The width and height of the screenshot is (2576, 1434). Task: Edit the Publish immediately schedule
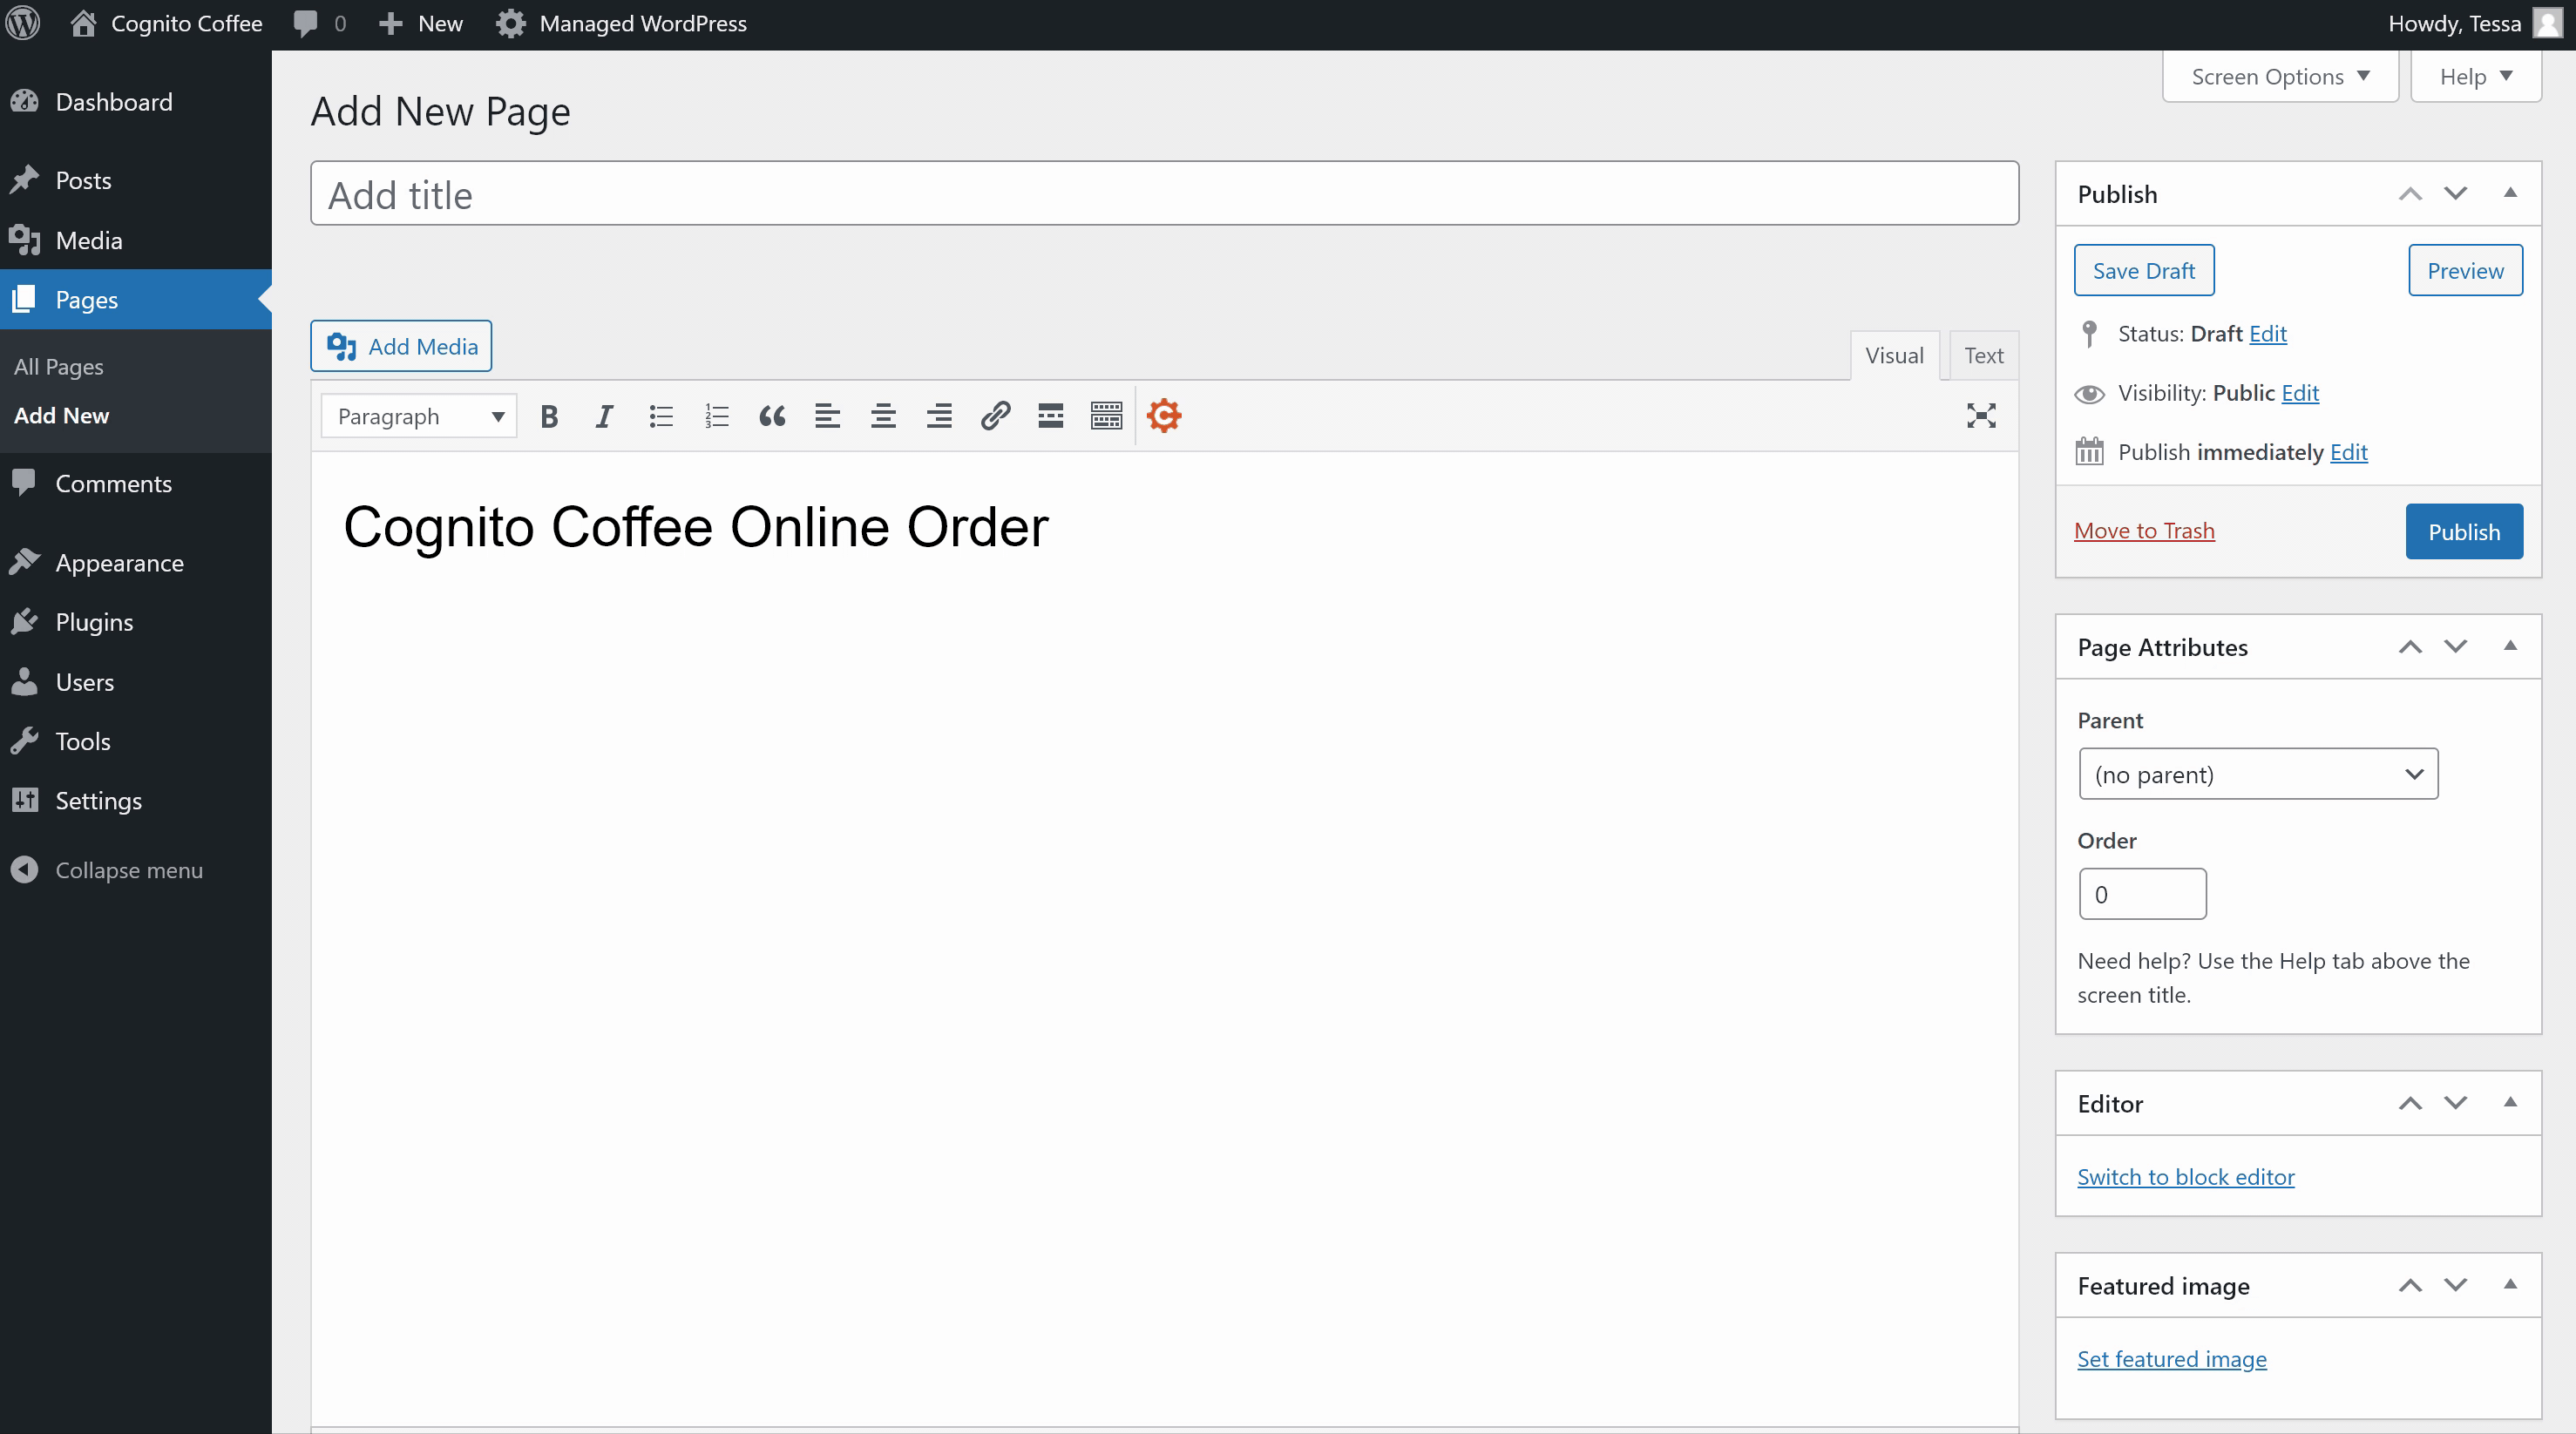point(2349,452)
